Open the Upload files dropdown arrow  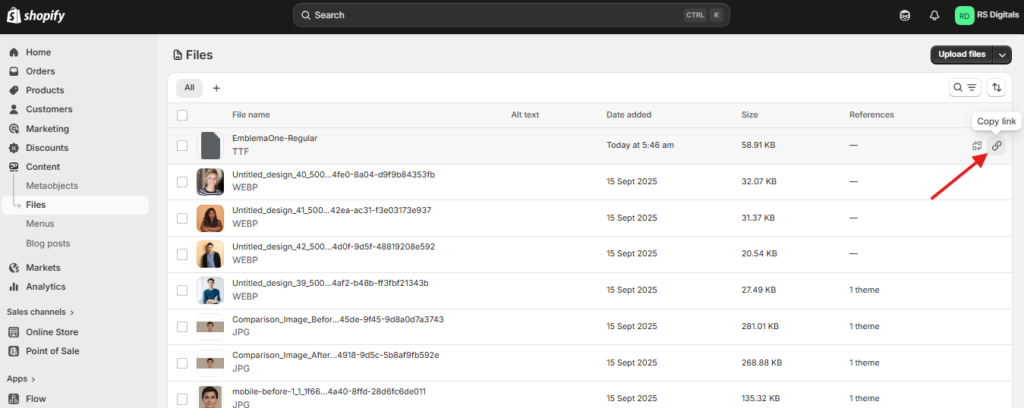pyautogui.click(x=1003, y=54)
